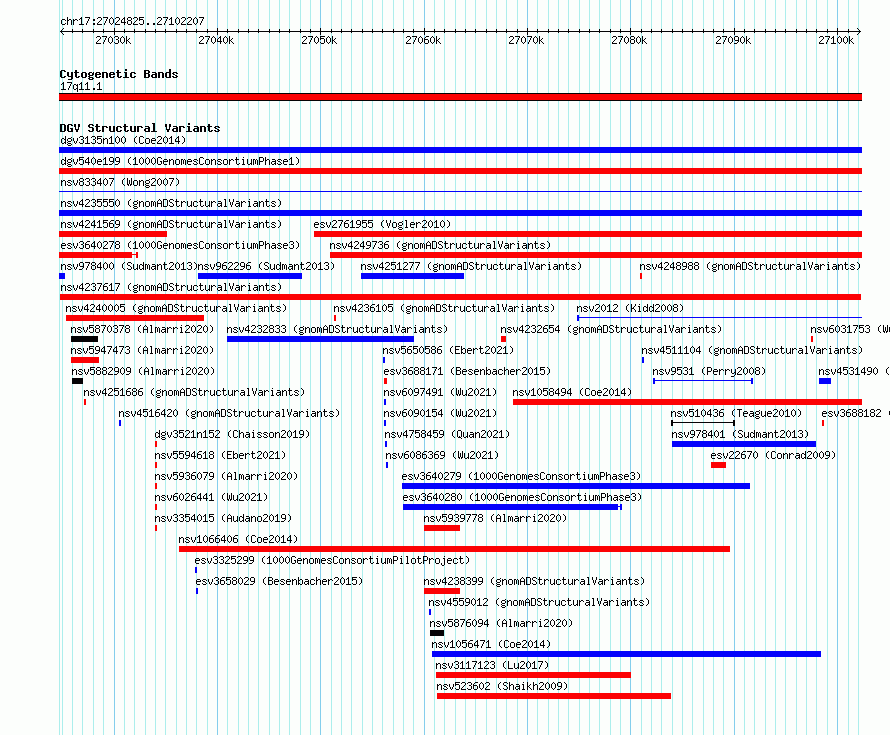This screenshot has width=890, height=735.
Task: Click the blue bar of dgv3135n100
Action: 460,150
